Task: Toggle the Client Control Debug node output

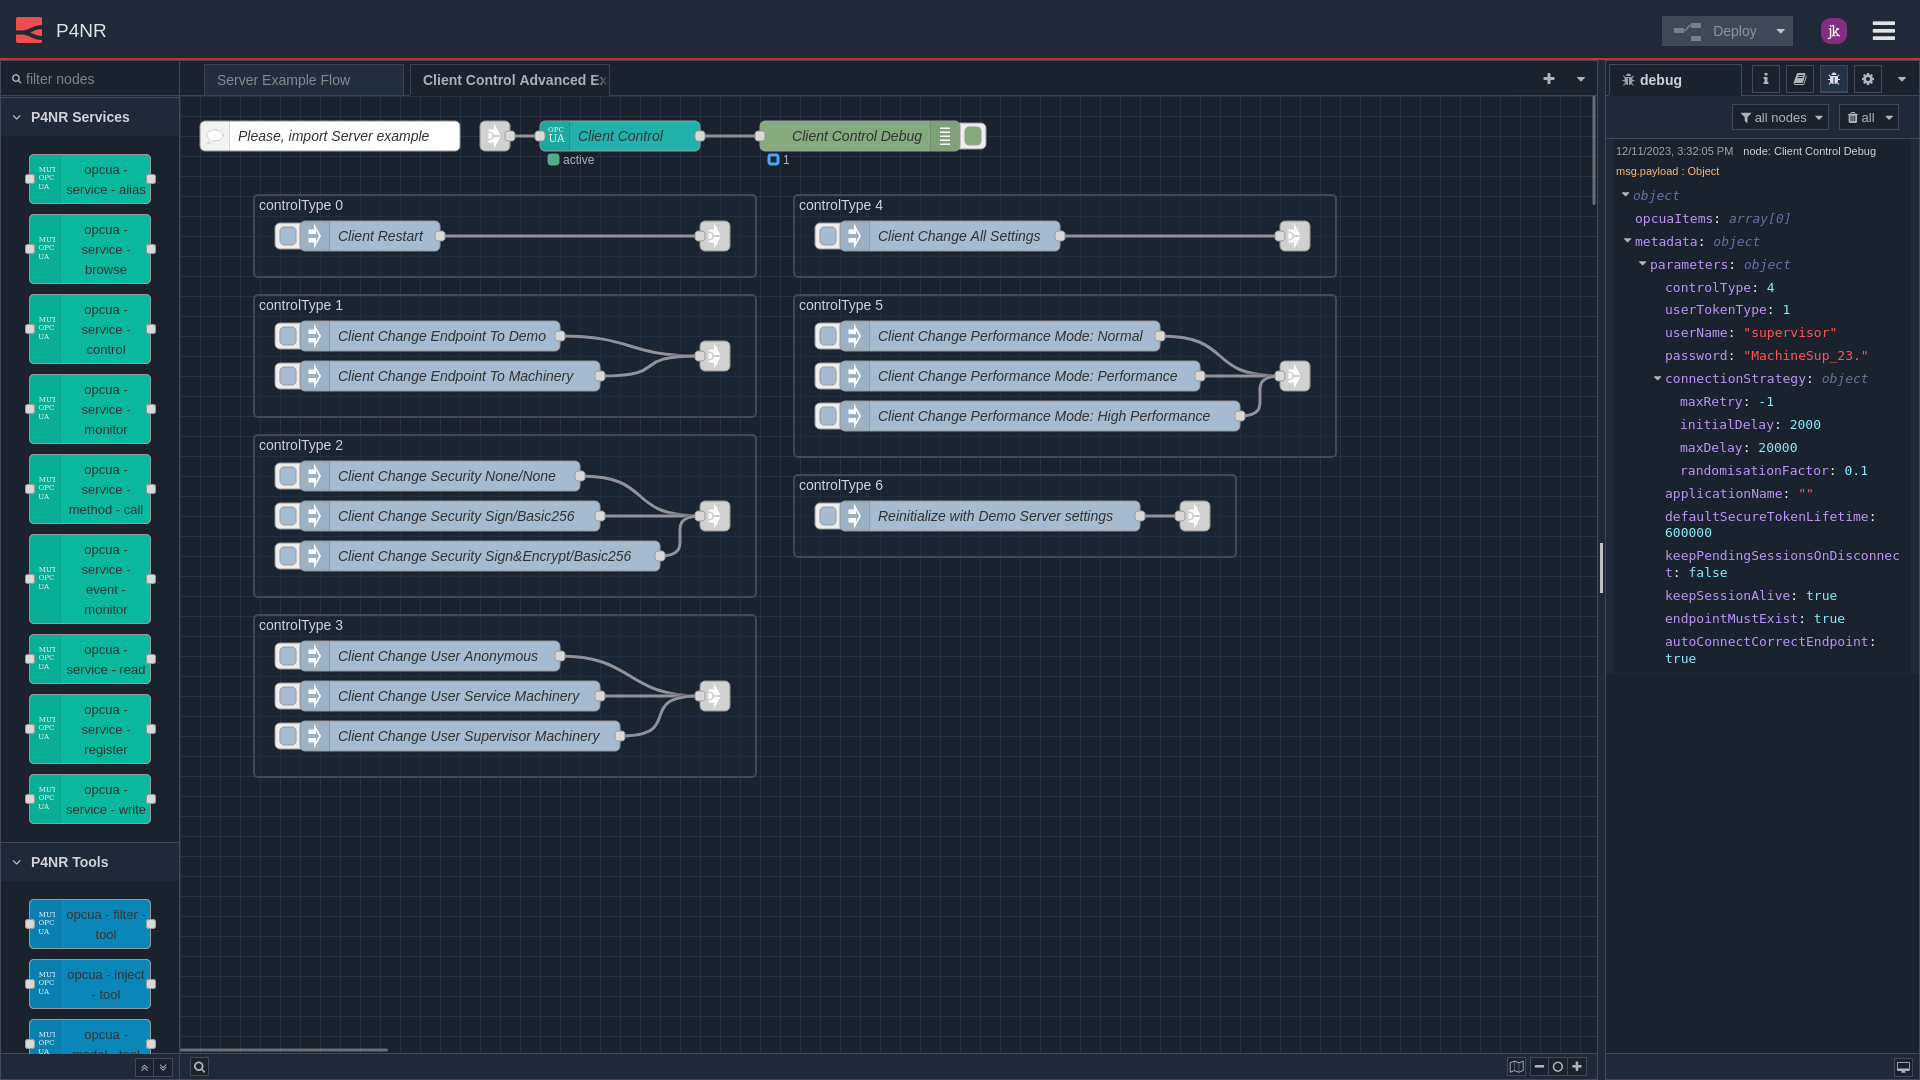Action: [973, 136]
